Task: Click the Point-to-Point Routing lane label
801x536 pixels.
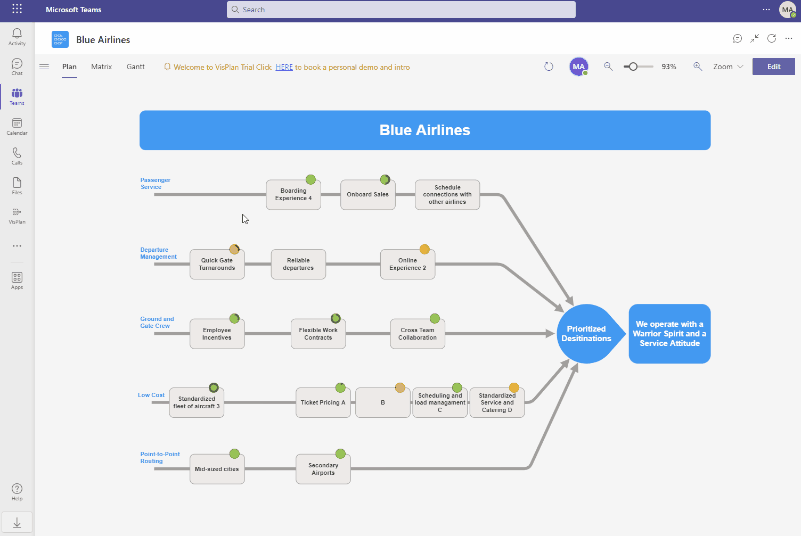Action: coord(160,457)
